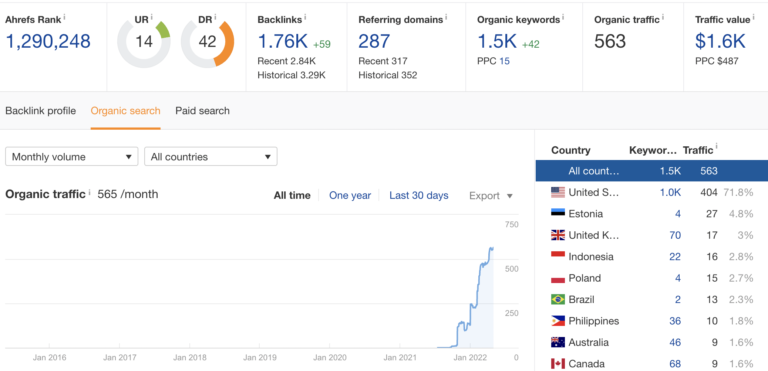Screen dimensions: 768x371
Task: Select the One year range
Action: 350,196
